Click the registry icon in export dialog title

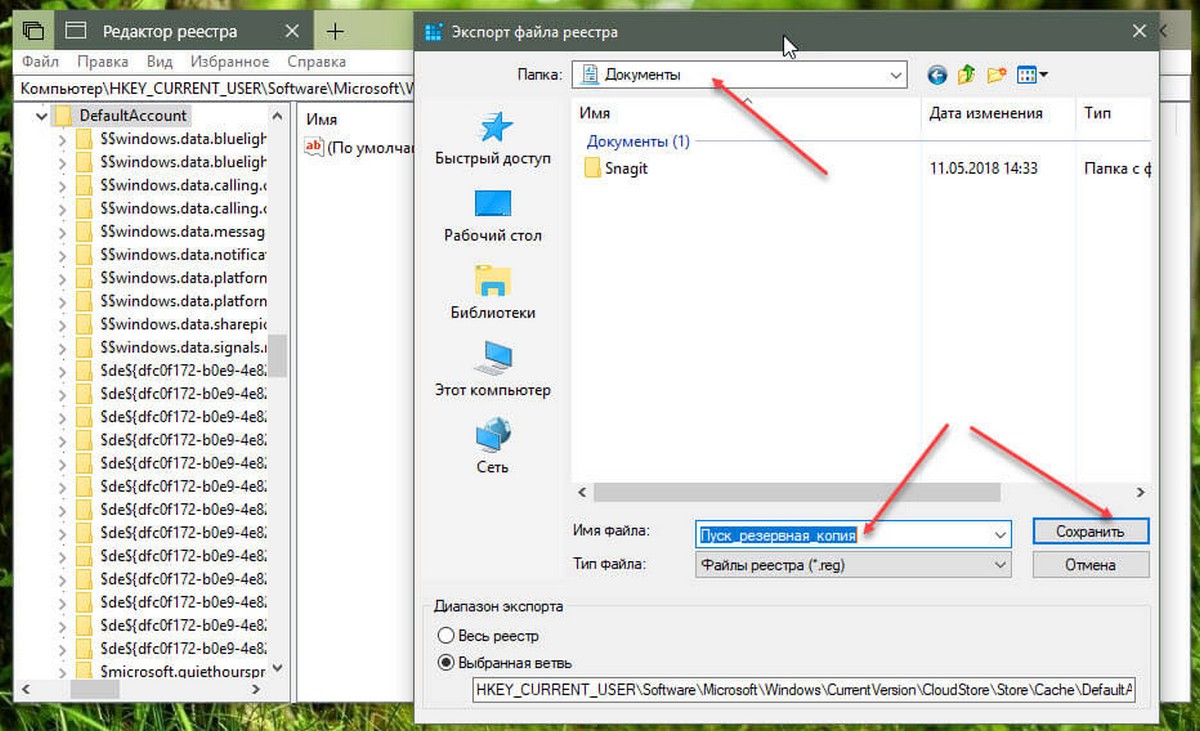[x=433, y=32]
